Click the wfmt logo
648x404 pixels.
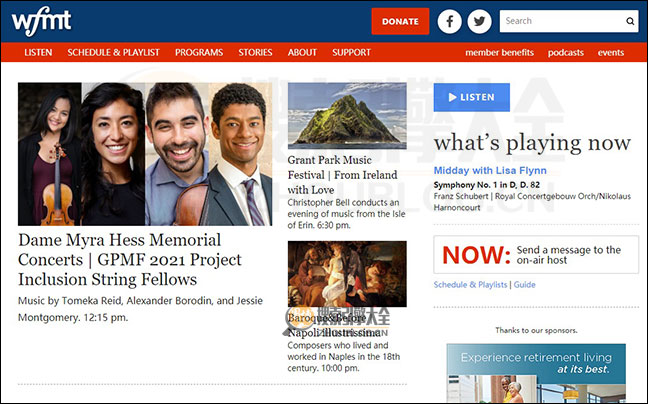[x=41, y=21]
